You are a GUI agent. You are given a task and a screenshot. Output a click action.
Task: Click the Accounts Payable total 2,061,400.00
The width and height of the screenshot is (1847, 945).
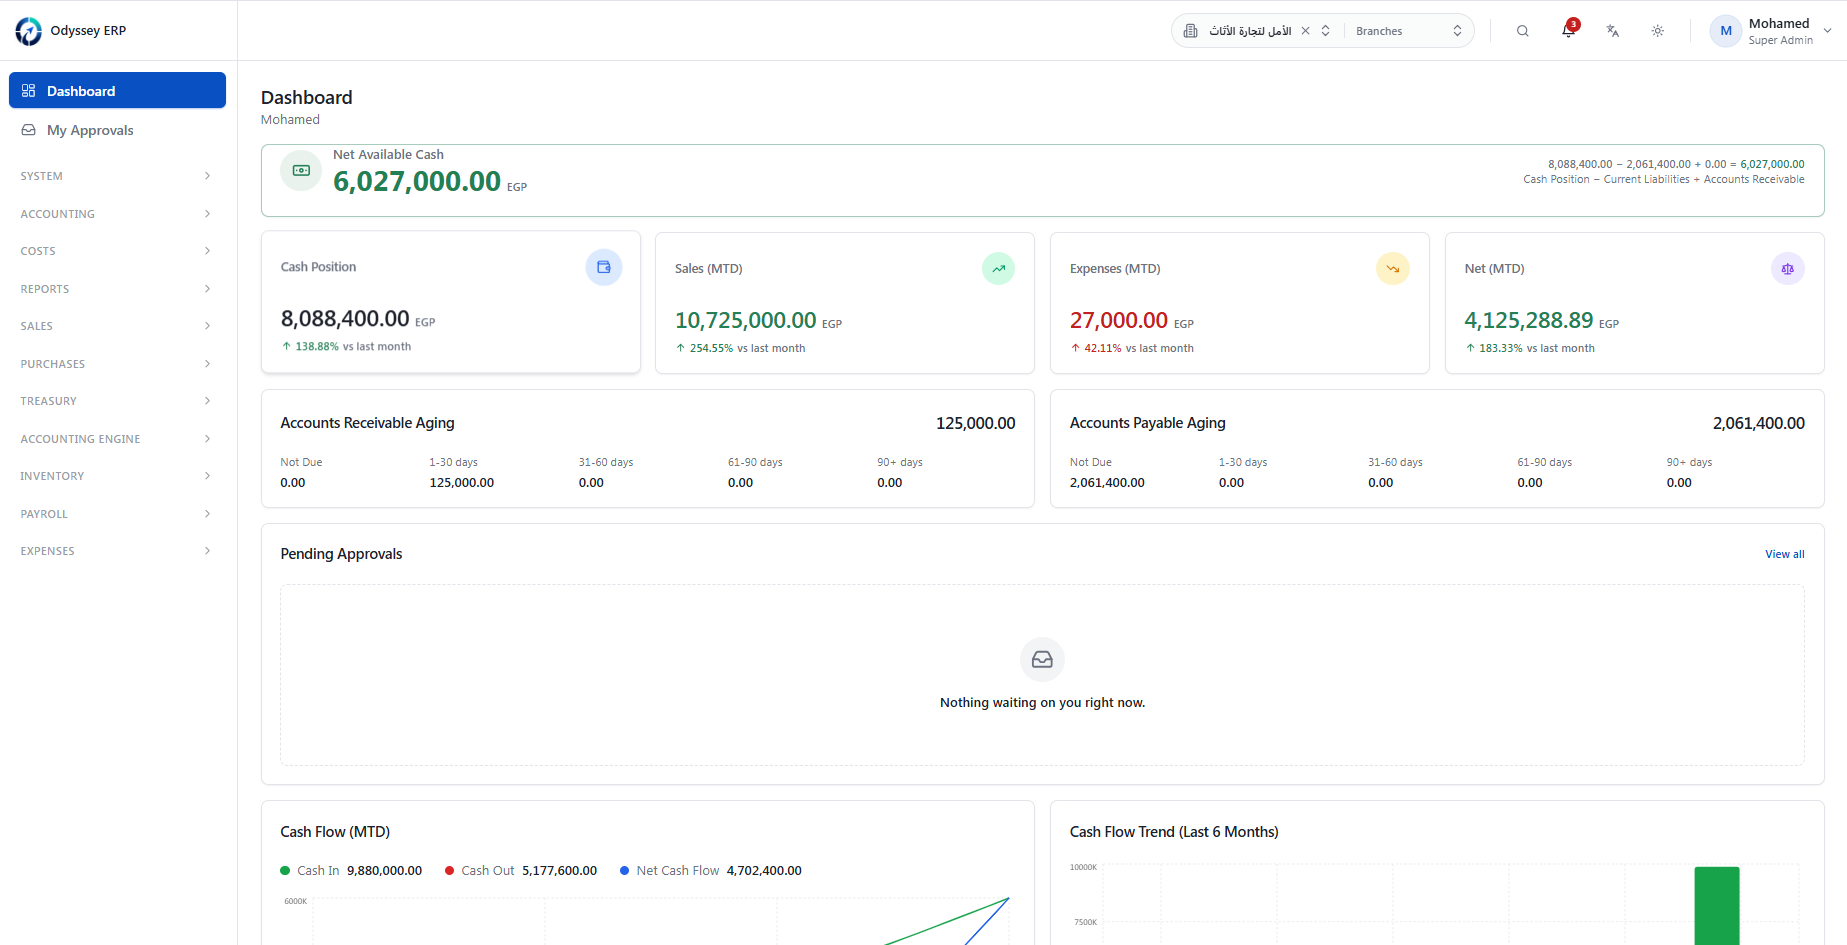click(x=1759, y=423)
